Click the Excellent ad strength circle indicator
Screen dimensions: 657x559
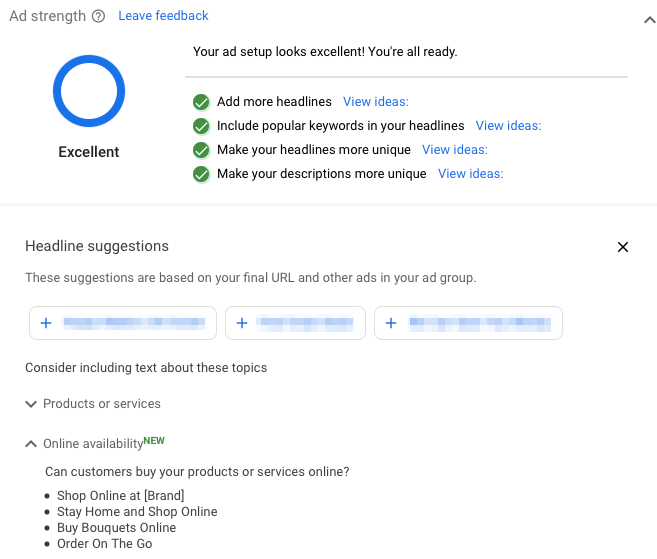(89, 91)
